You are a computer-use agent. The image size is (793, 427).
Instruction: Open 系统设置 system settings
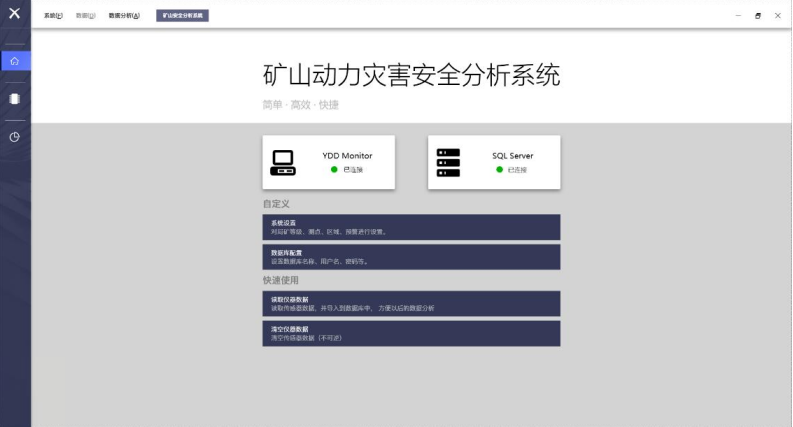pos(411,227)
